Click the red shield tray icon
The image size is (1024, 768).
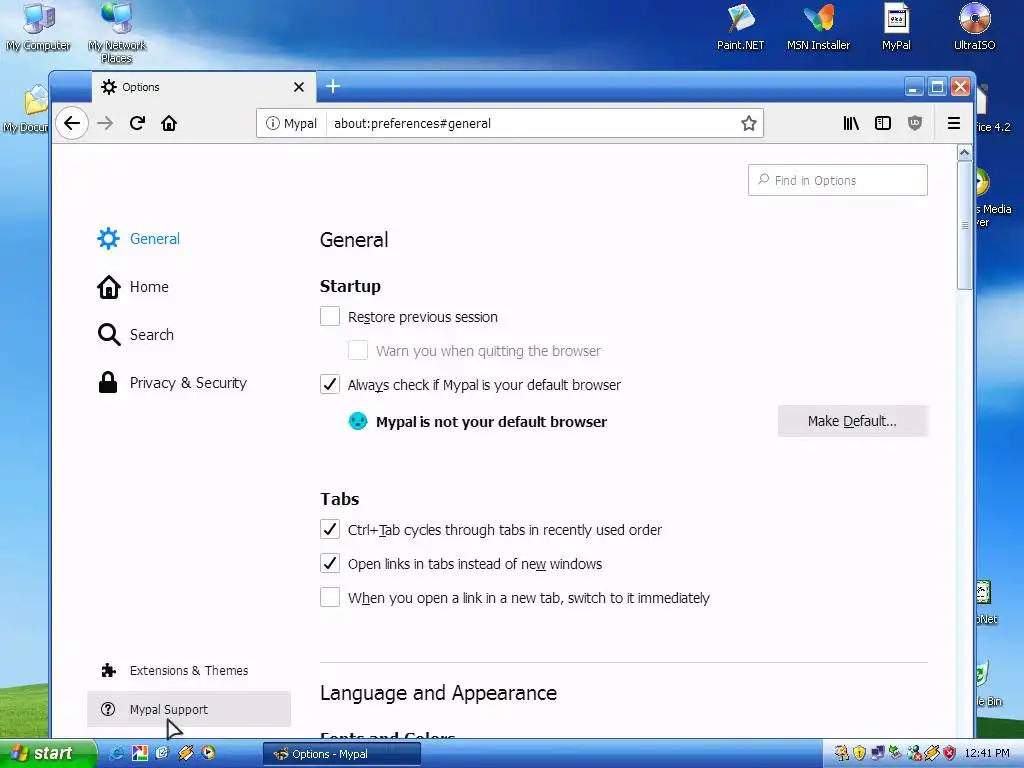(950, 753)
